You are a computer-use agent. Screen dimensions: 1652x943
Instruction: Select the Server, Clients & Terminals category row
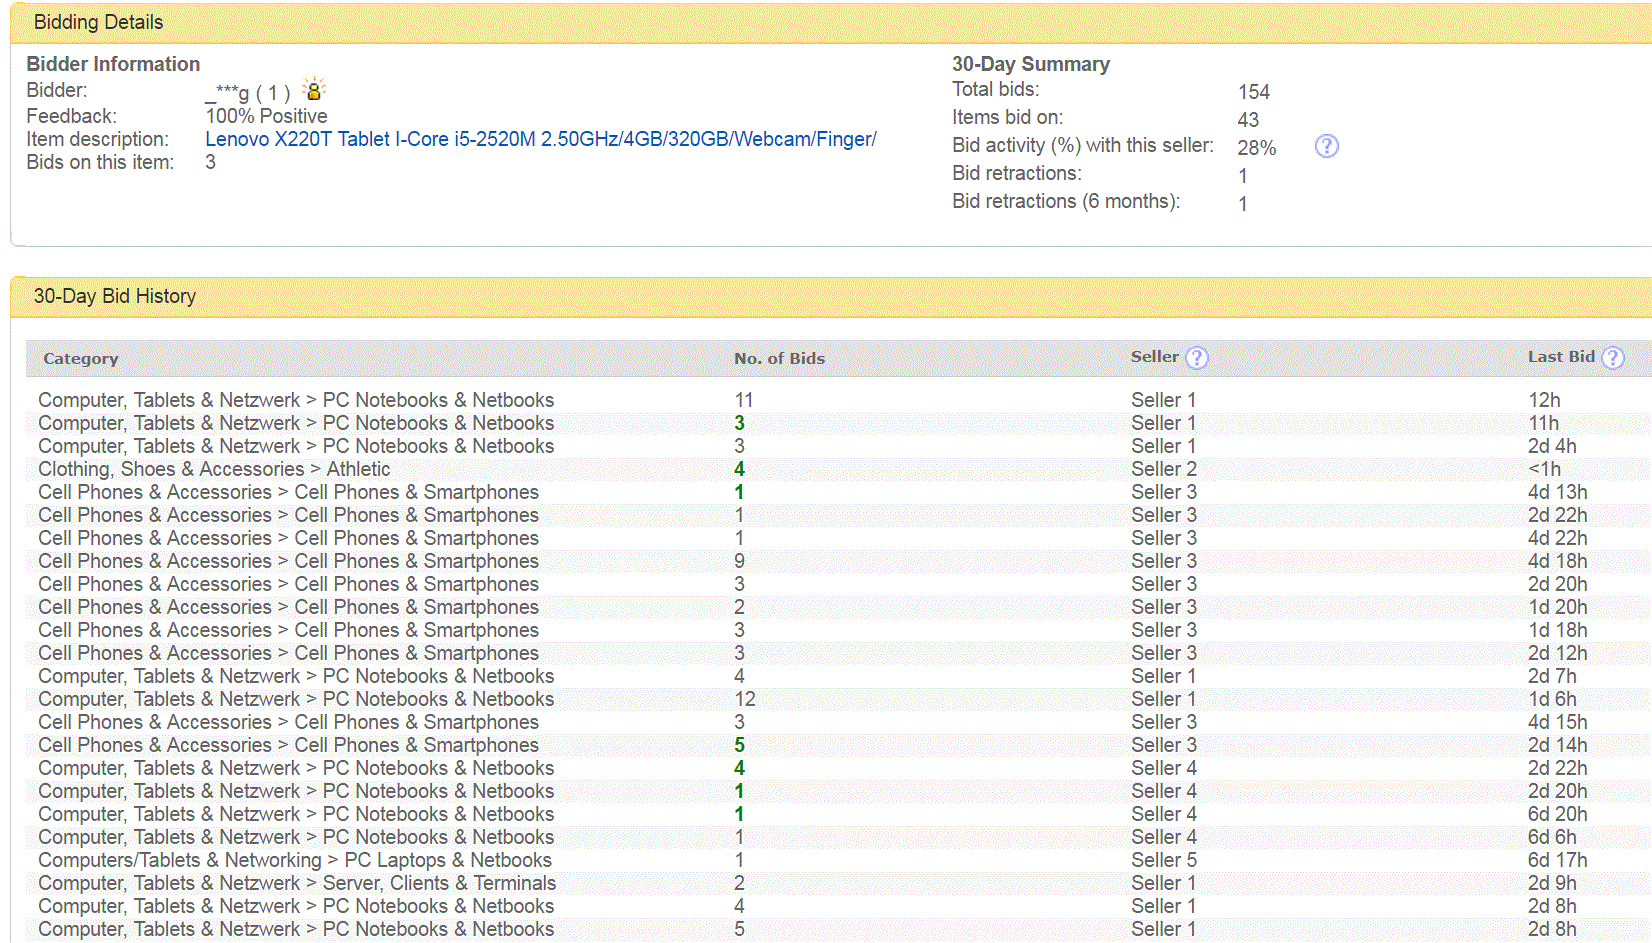tap(296, 883)
